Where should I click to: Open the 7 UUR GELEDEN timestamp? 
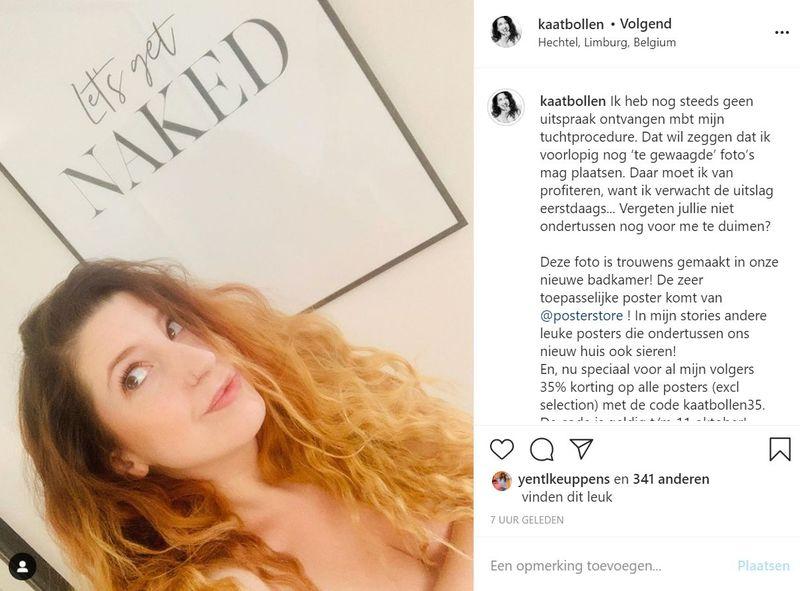point(527,520)
